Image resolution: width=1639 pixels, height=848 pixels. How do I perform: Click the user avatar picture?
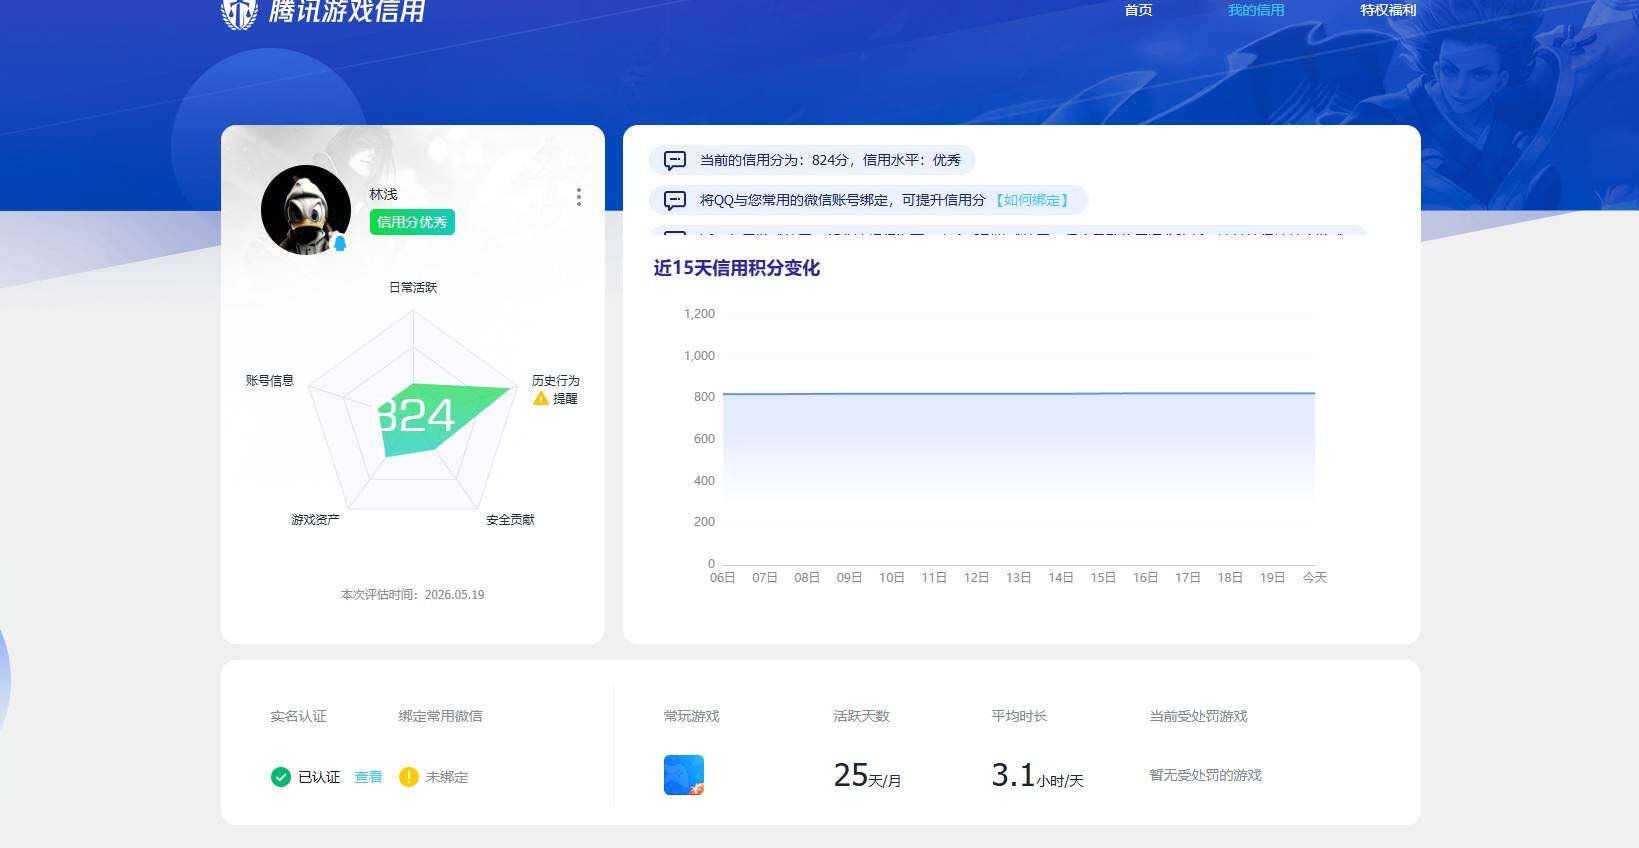(x=306, y=210)
